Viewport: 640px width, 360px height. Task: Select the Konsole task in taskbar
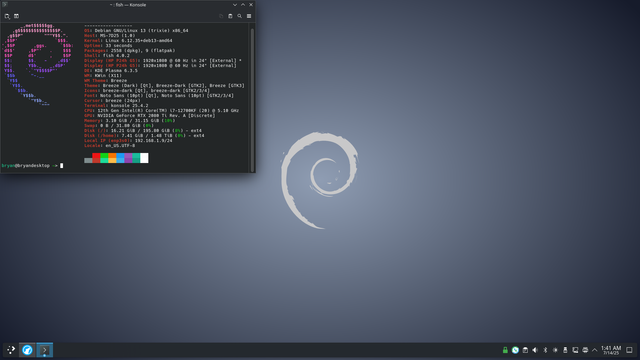tap(44, 350)
